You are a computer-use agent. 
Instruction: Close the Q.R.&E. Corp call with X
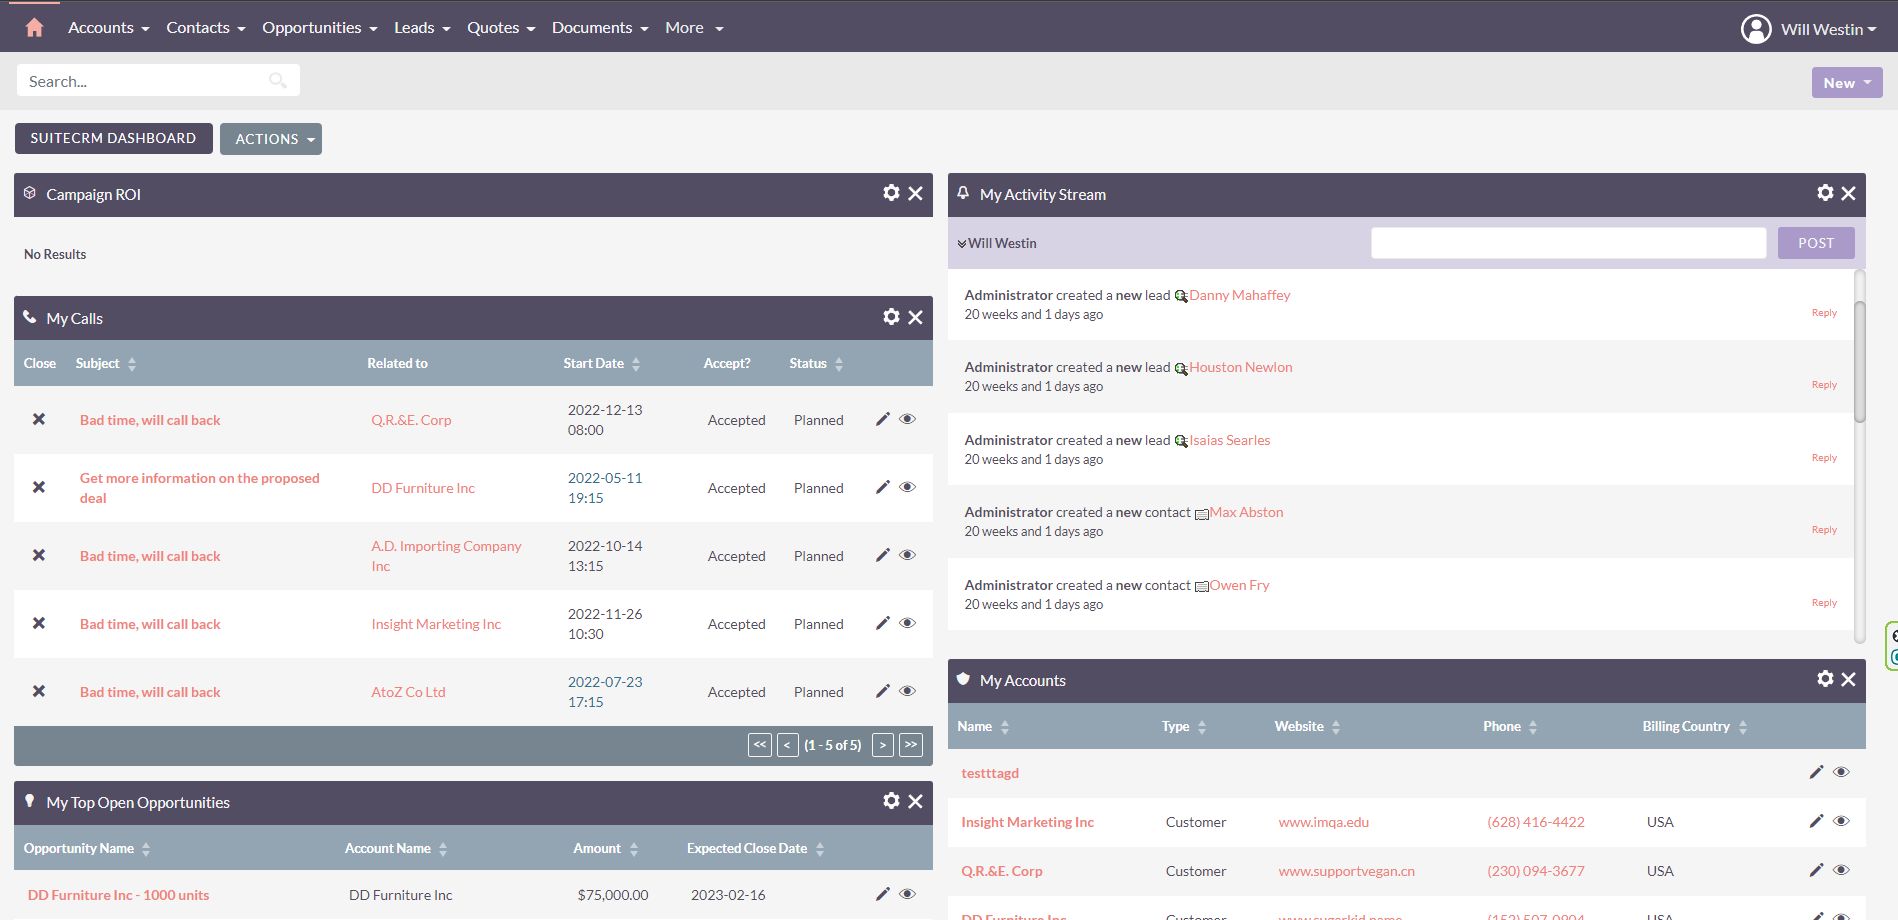pos(39,419)
